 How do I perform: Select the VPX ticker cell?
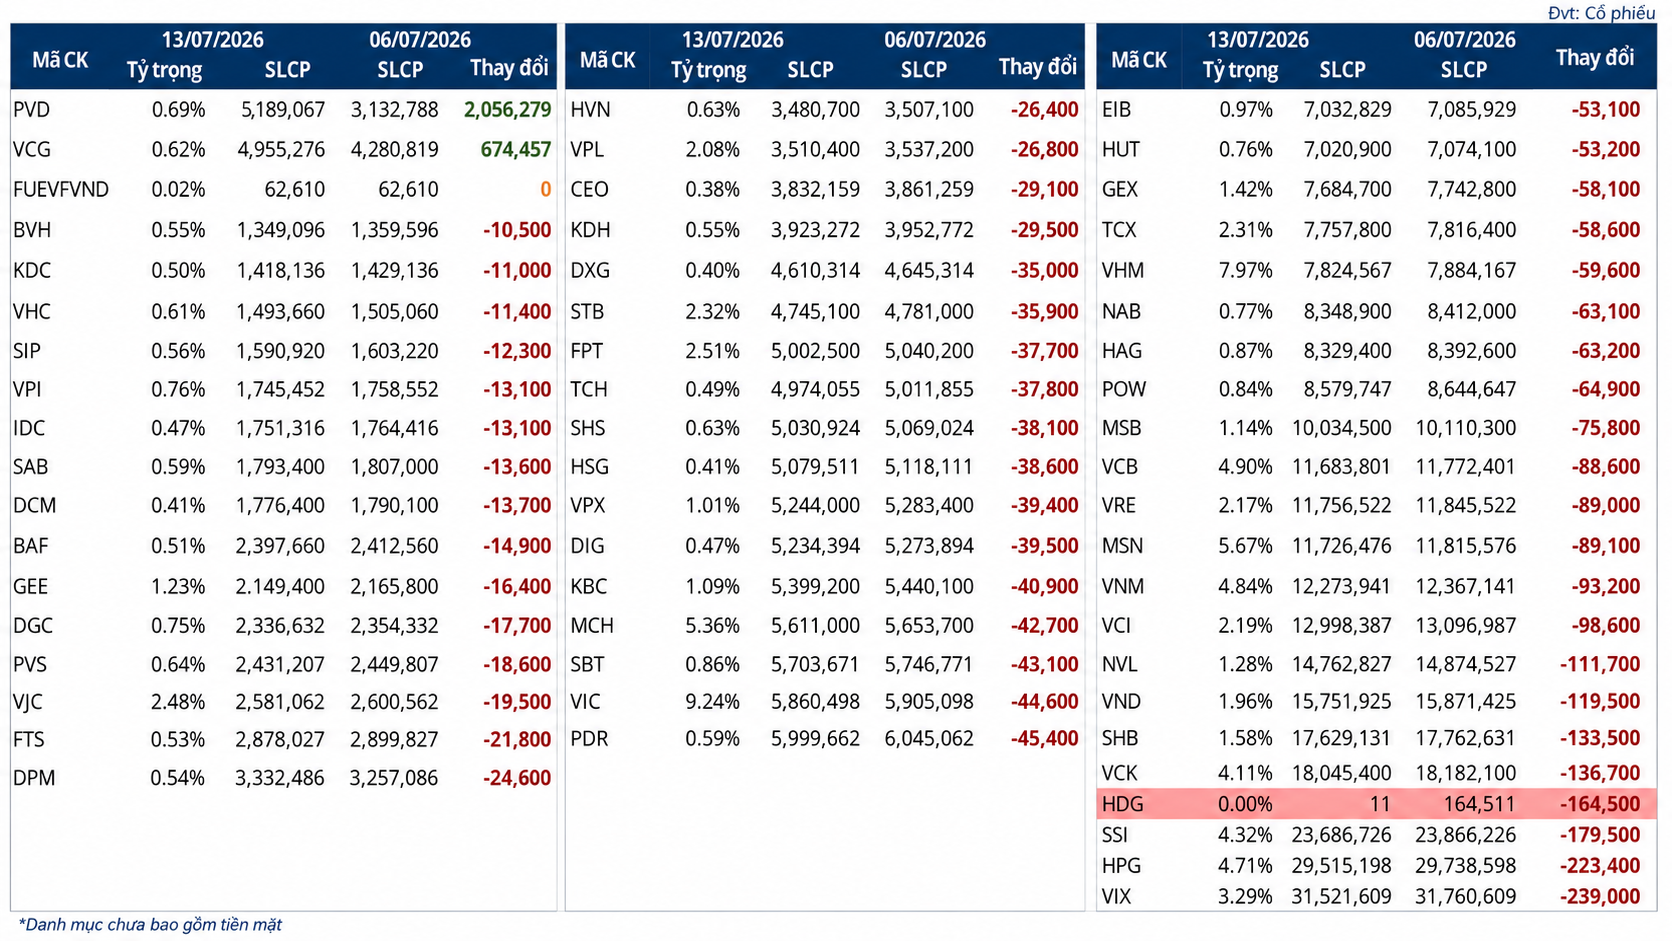pos(588,506)
